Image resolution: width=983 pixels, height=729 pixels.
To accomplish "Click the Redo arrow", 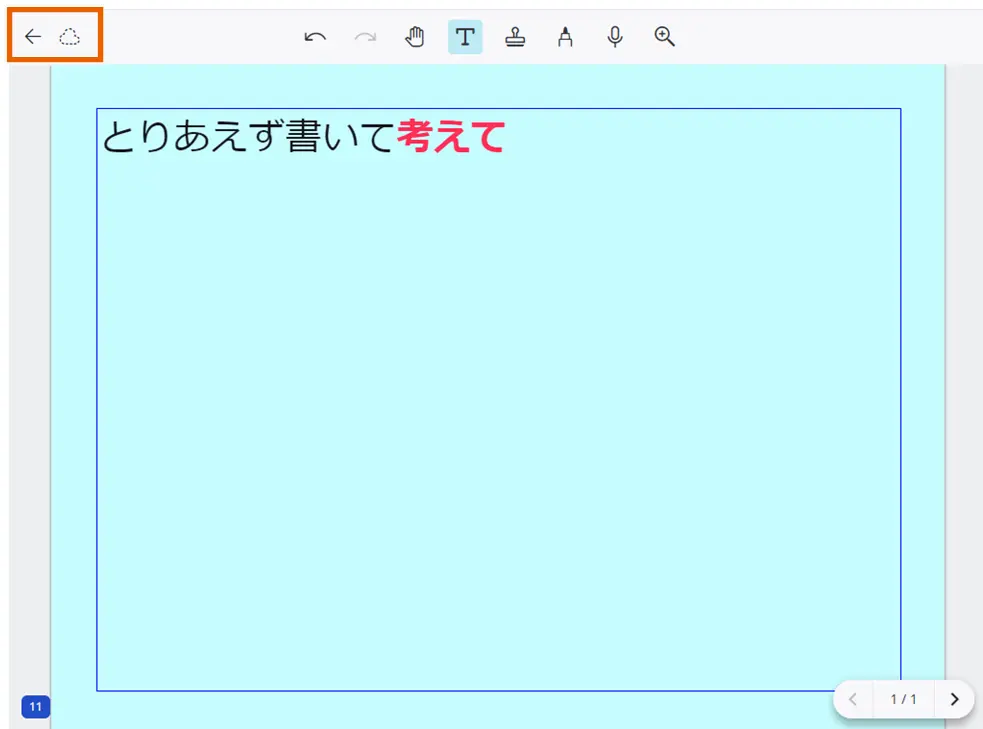I will click(x=364, y=36).
